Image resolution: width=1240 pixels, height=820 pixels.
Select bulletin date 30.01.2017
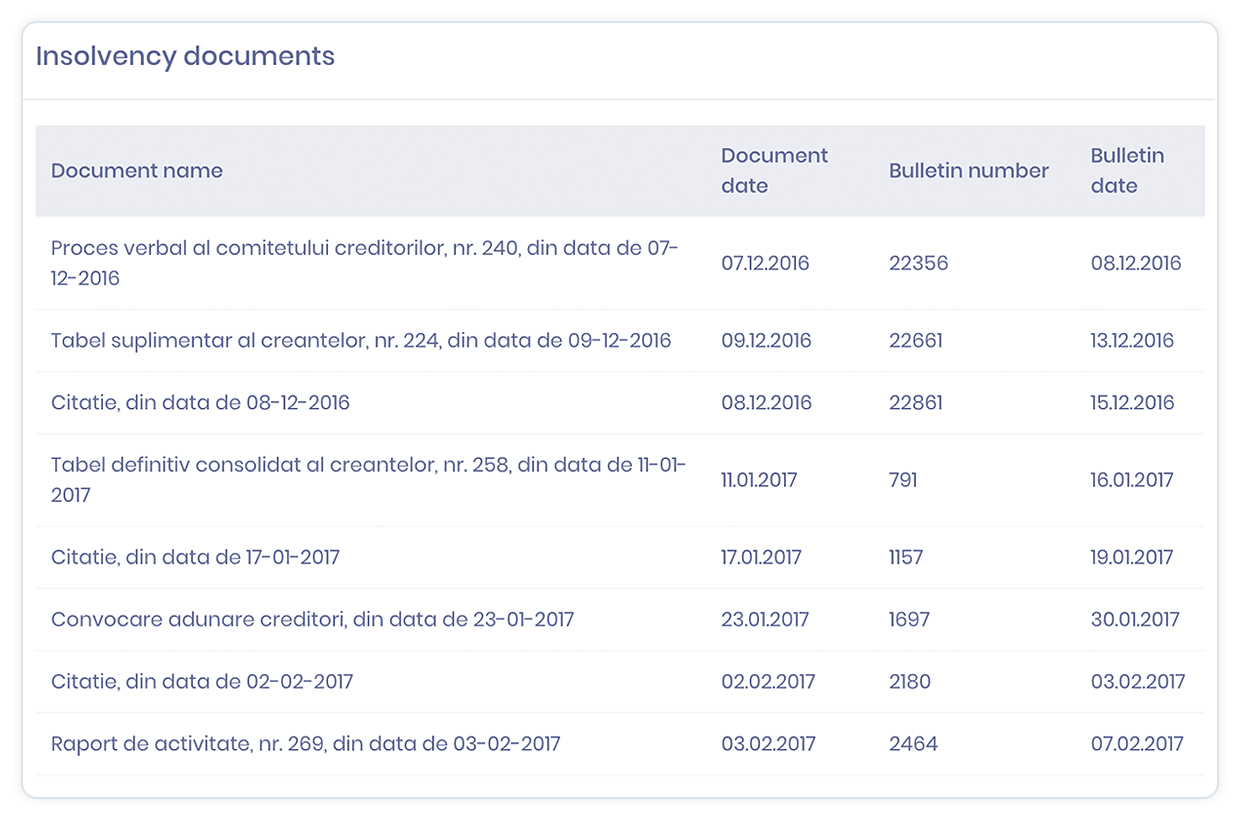1135,619
